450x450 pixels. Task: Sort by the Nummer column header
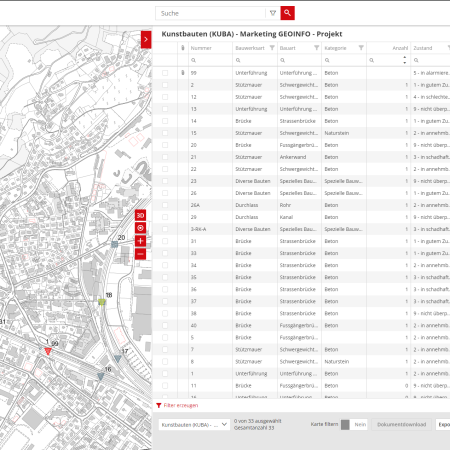point(201,48)
